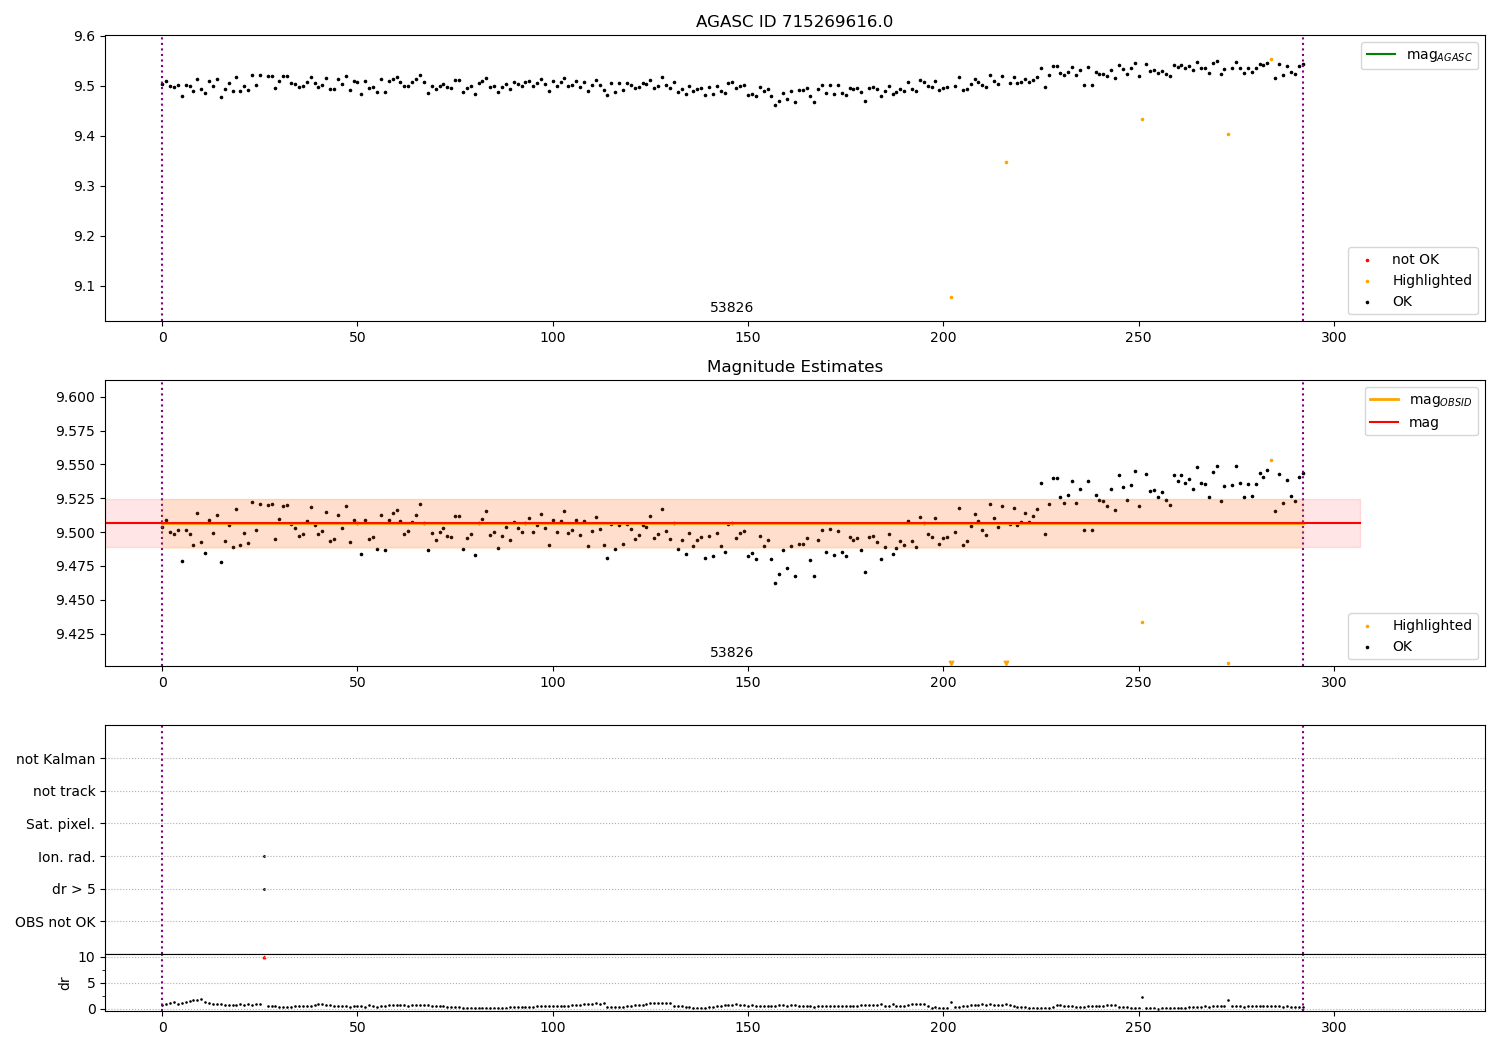Click the 150 x-tick under the middle plot
Image resolution: width=1500 pixels, height=1050 pixels.
pyautogui.click(x=748, y=683)
